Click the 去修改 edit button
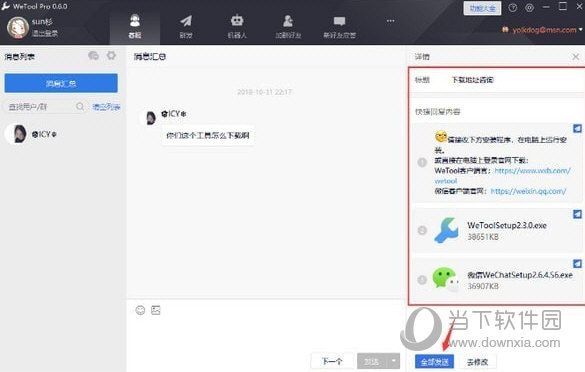The image size is (585, 372). pyautogui.click(x=477, y=362)
